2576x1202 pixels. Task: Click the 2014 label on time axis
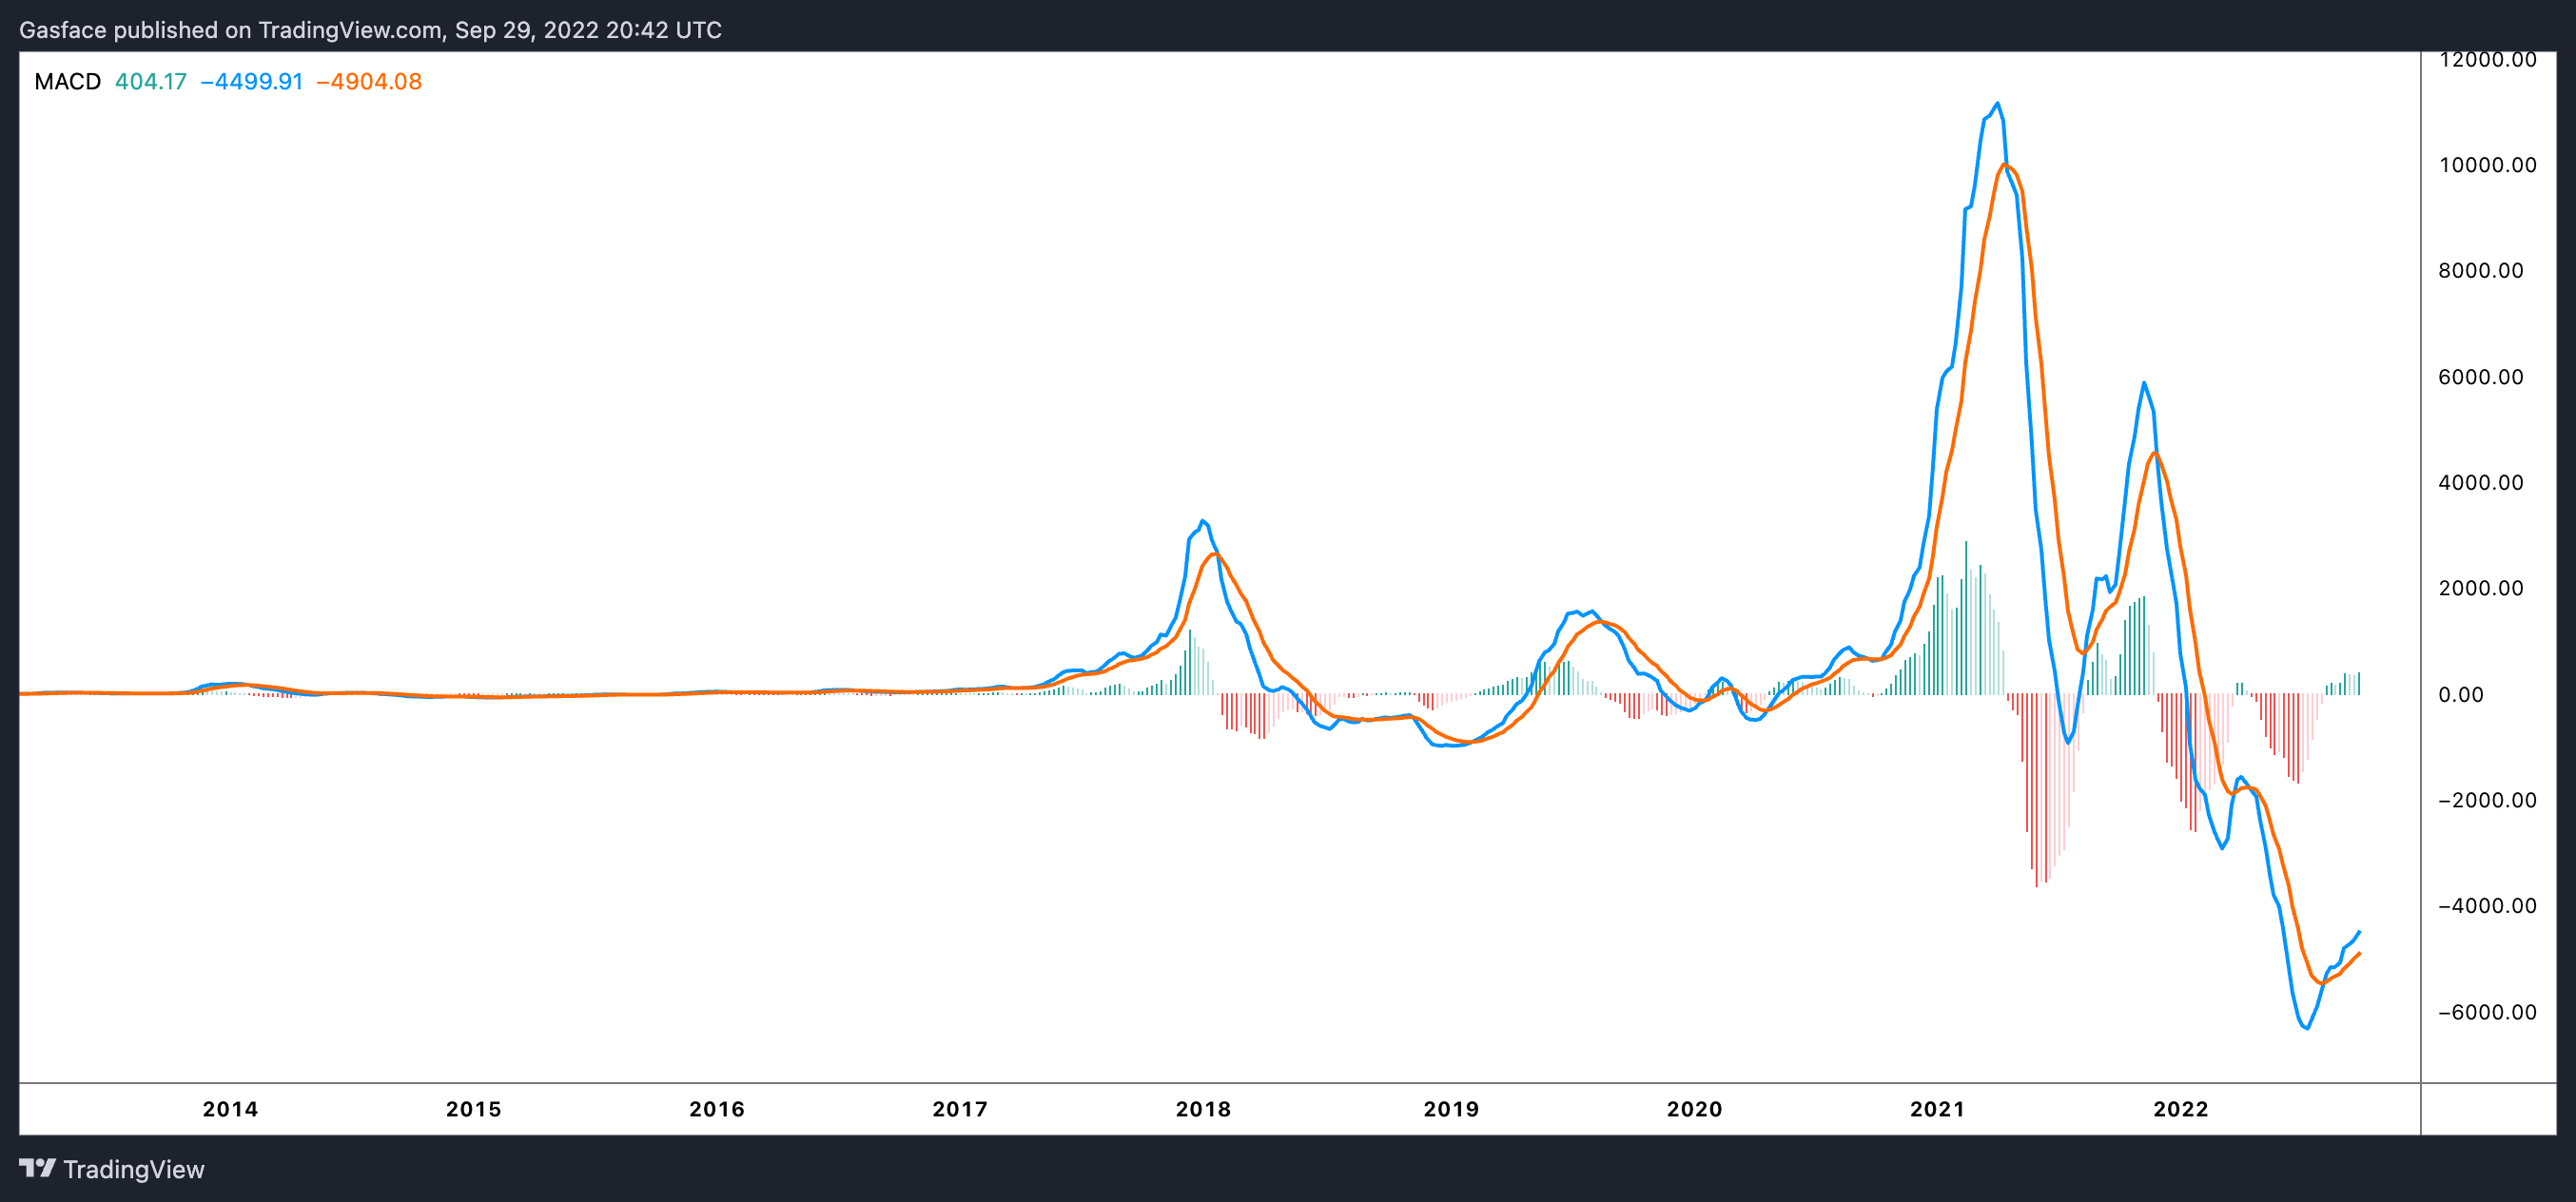tap(230, 1109)
